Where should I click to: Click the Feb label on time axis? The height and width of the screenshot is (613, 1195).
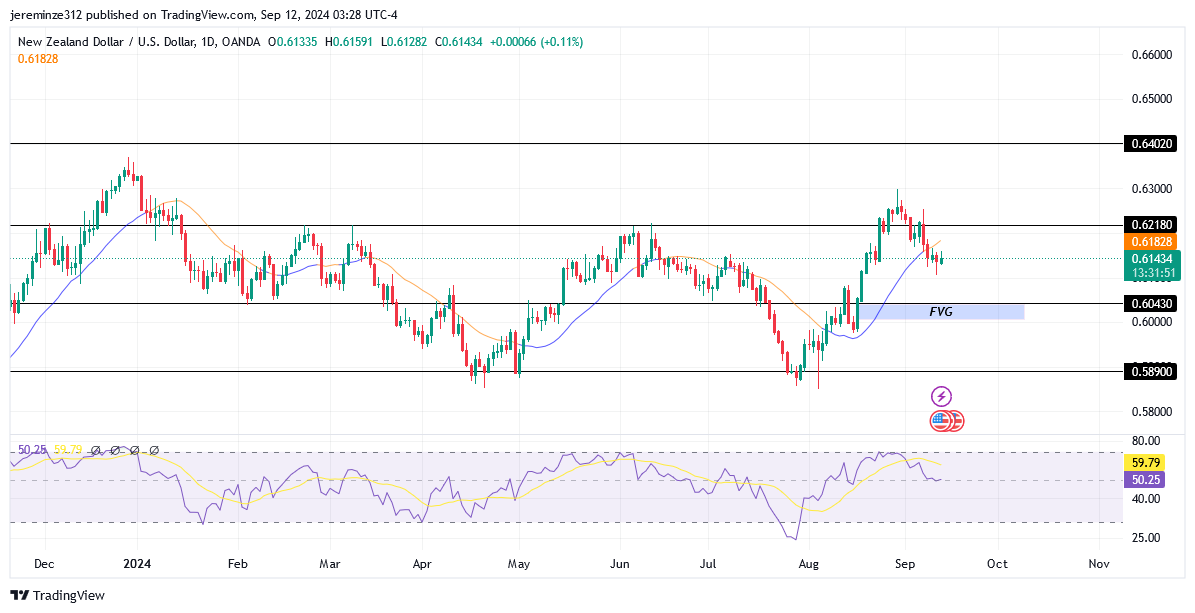point(238,564)
